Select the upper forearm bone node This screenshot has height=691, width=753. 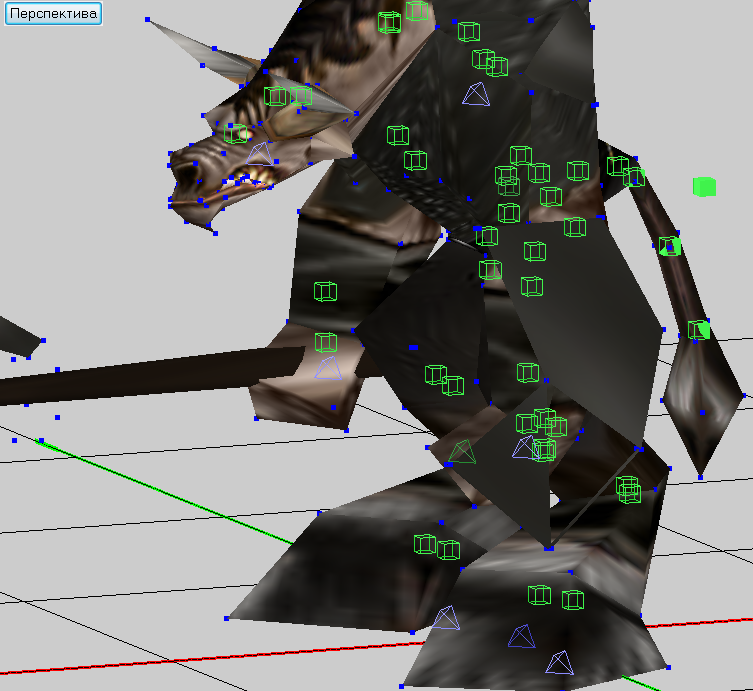click(x=325, y=291)
